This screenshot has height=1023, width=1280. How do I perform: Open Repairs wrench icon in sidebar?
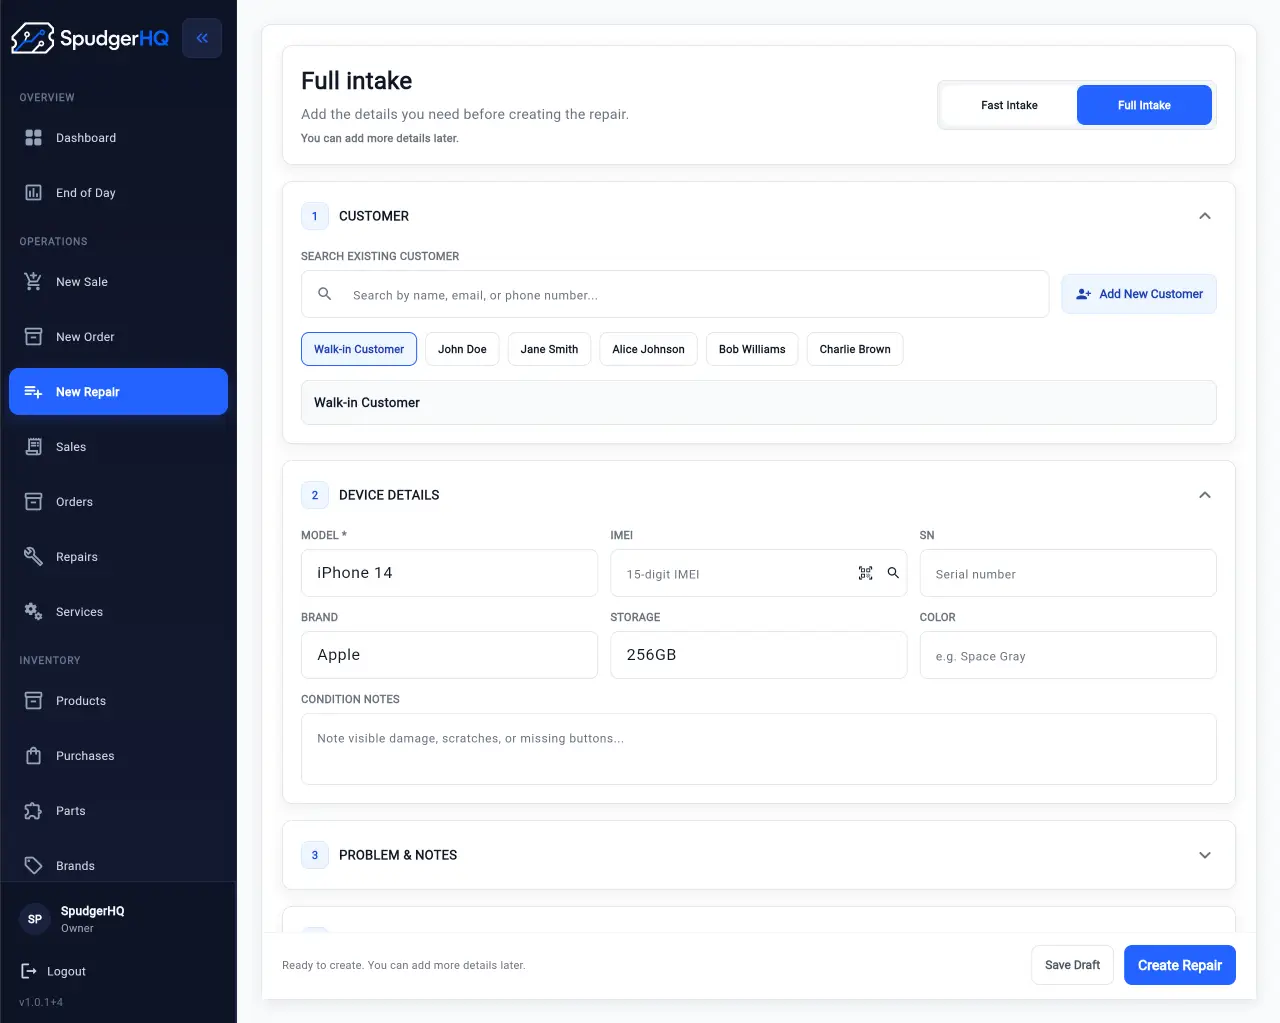pyautogui.click(x=33, y=557)
